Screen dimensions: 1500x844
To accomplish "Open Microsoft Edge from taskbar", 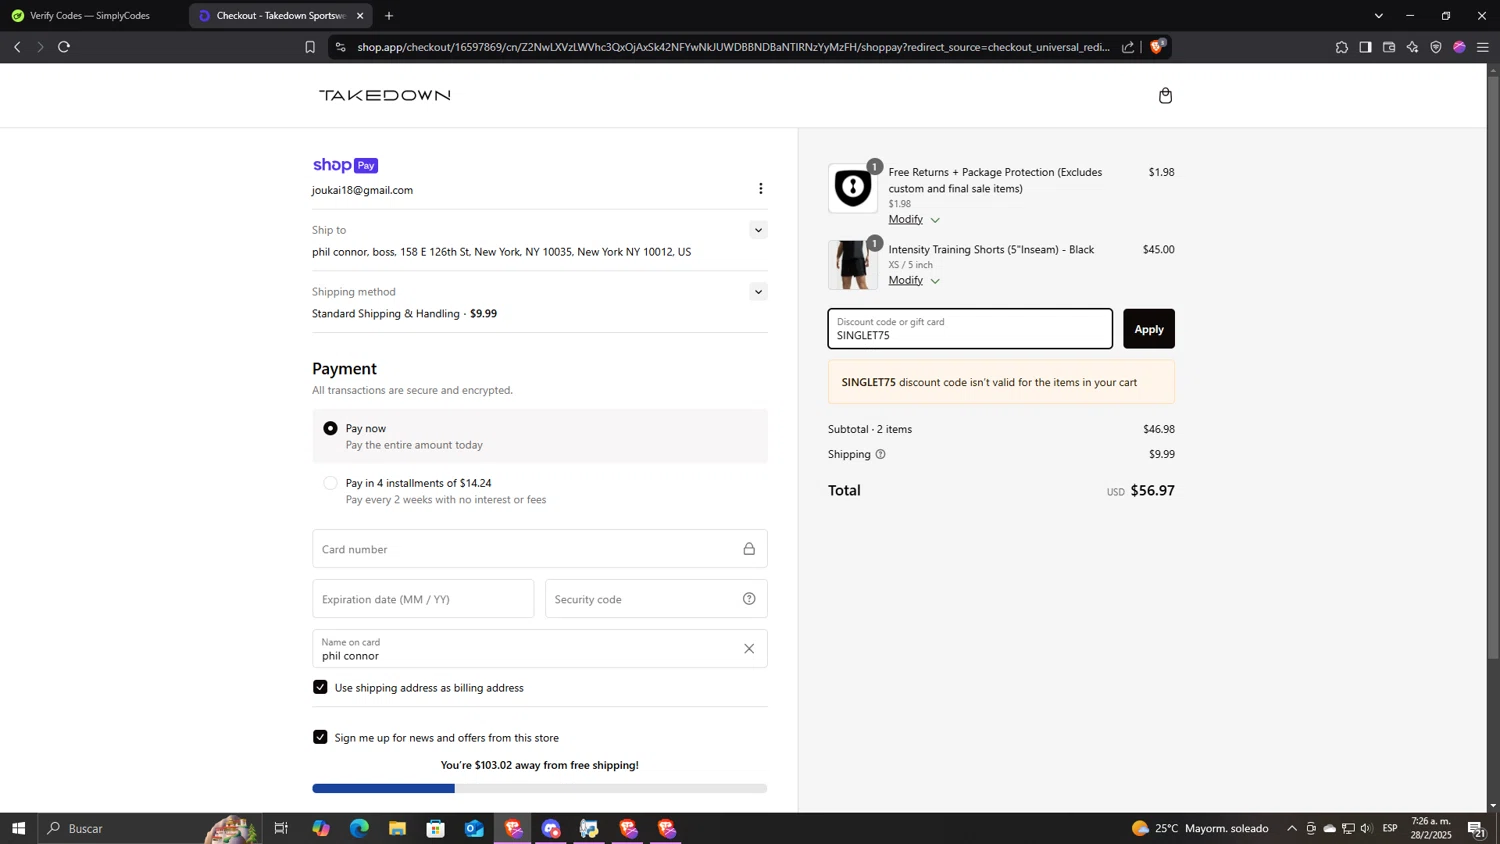I will click(359, 828).
